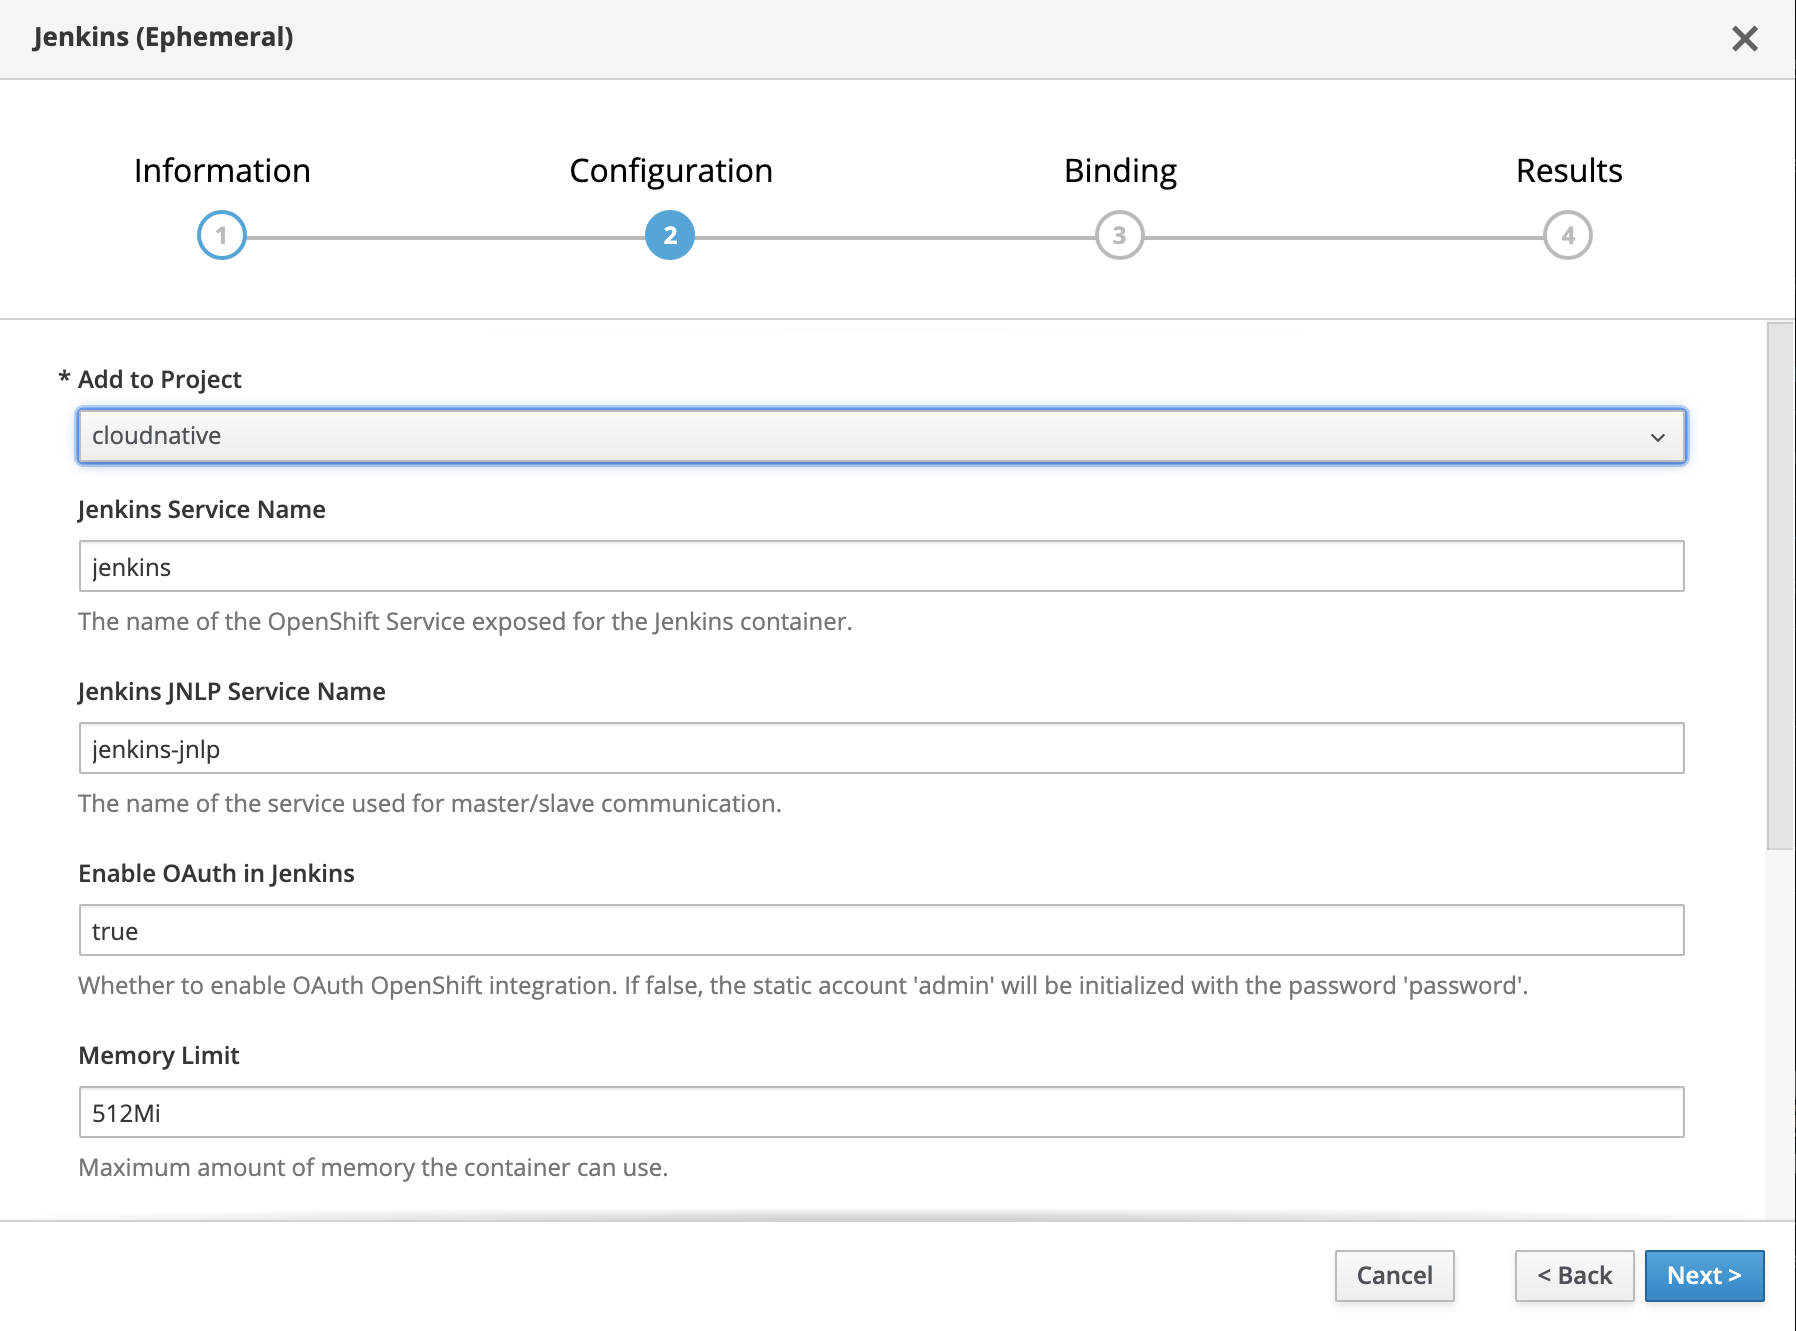This screenshot has width=1796, height=1331.
Task: Click the Jenkins JNLP Service Name label
Action: pyautogui.click(x=232, y=692)
